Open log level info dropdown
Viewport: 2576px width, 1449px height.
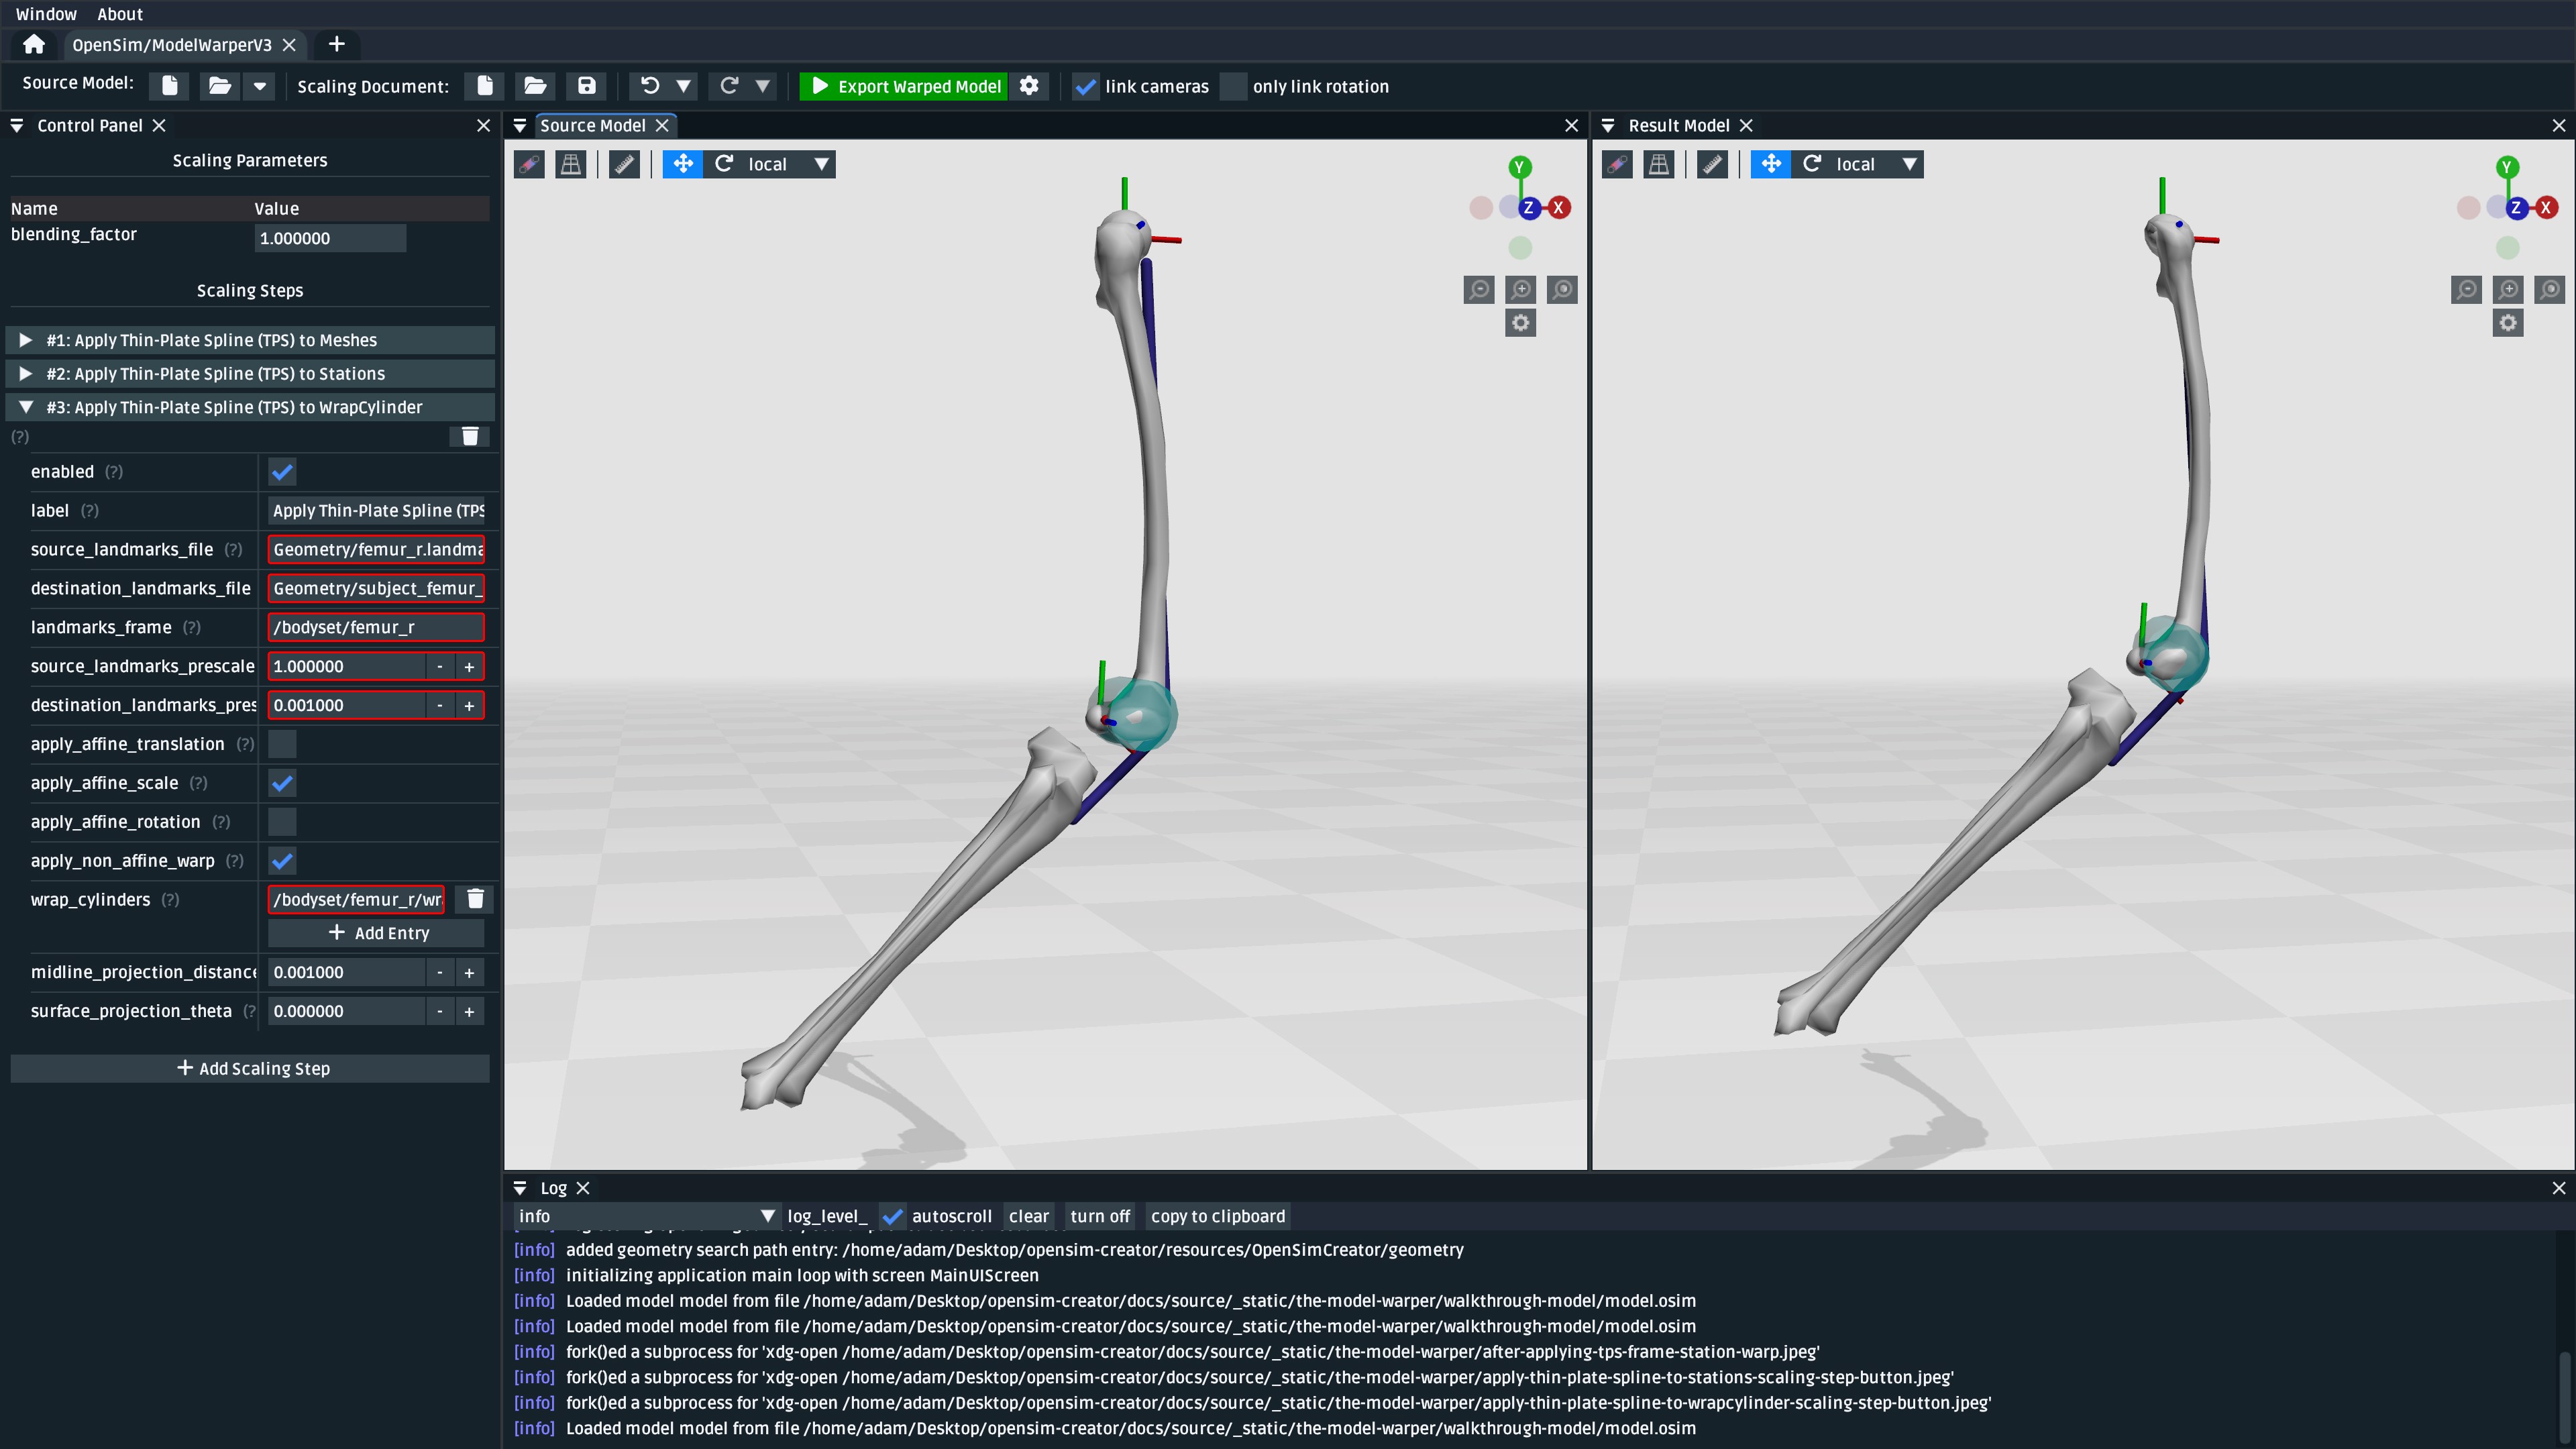[x=646, y=1216]
